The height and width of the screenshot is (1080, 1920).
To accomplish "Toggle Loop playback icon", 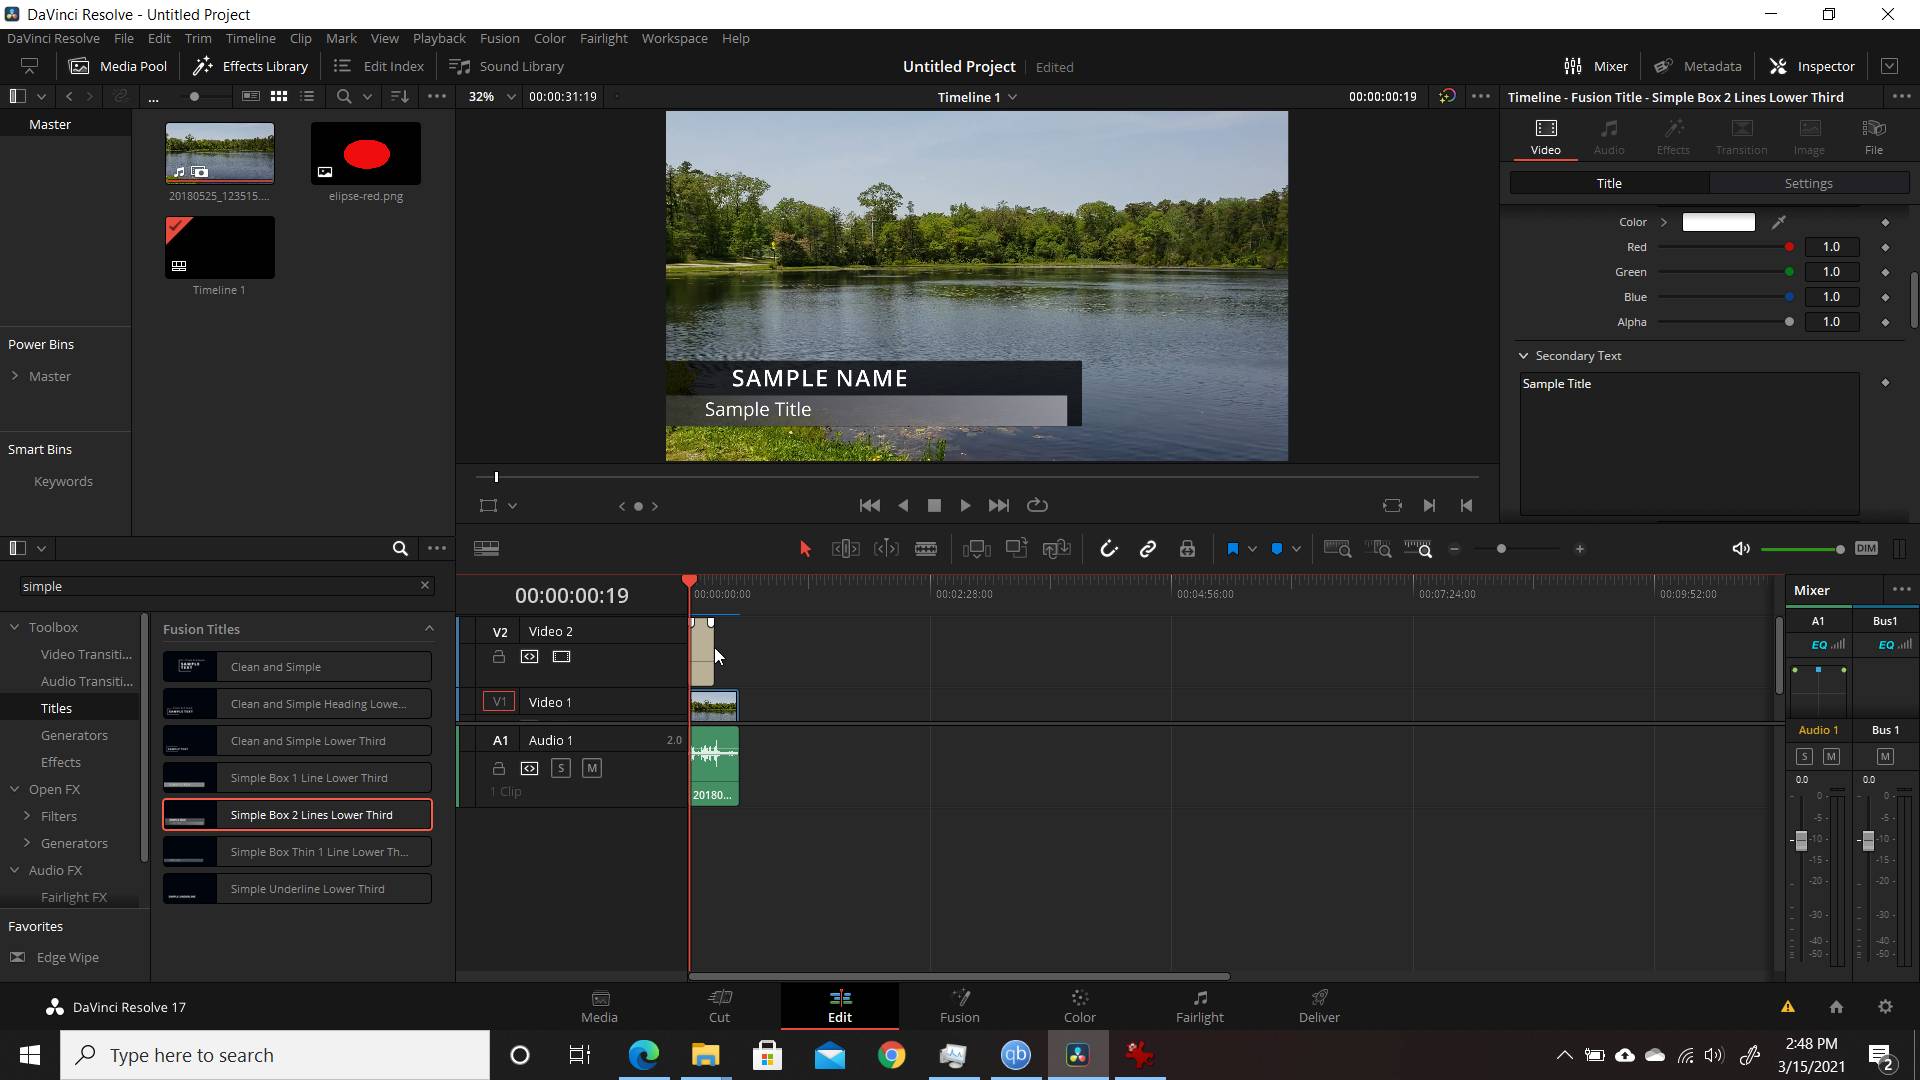I will click(x=1037, y=506).
